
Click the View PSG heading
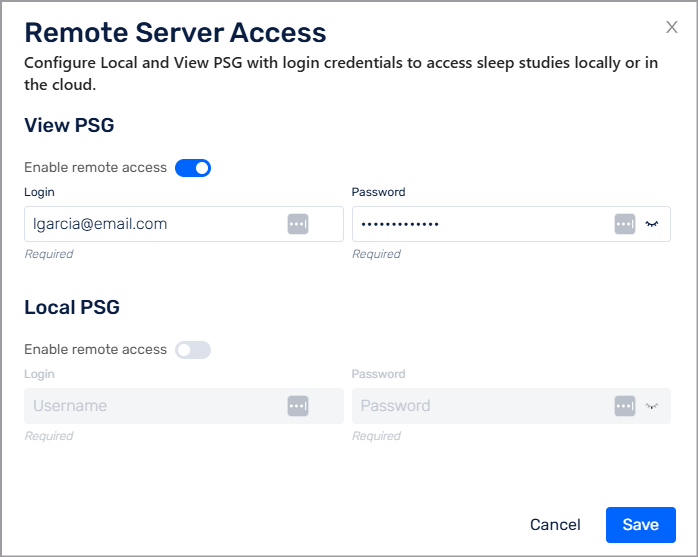coord(69,125)
